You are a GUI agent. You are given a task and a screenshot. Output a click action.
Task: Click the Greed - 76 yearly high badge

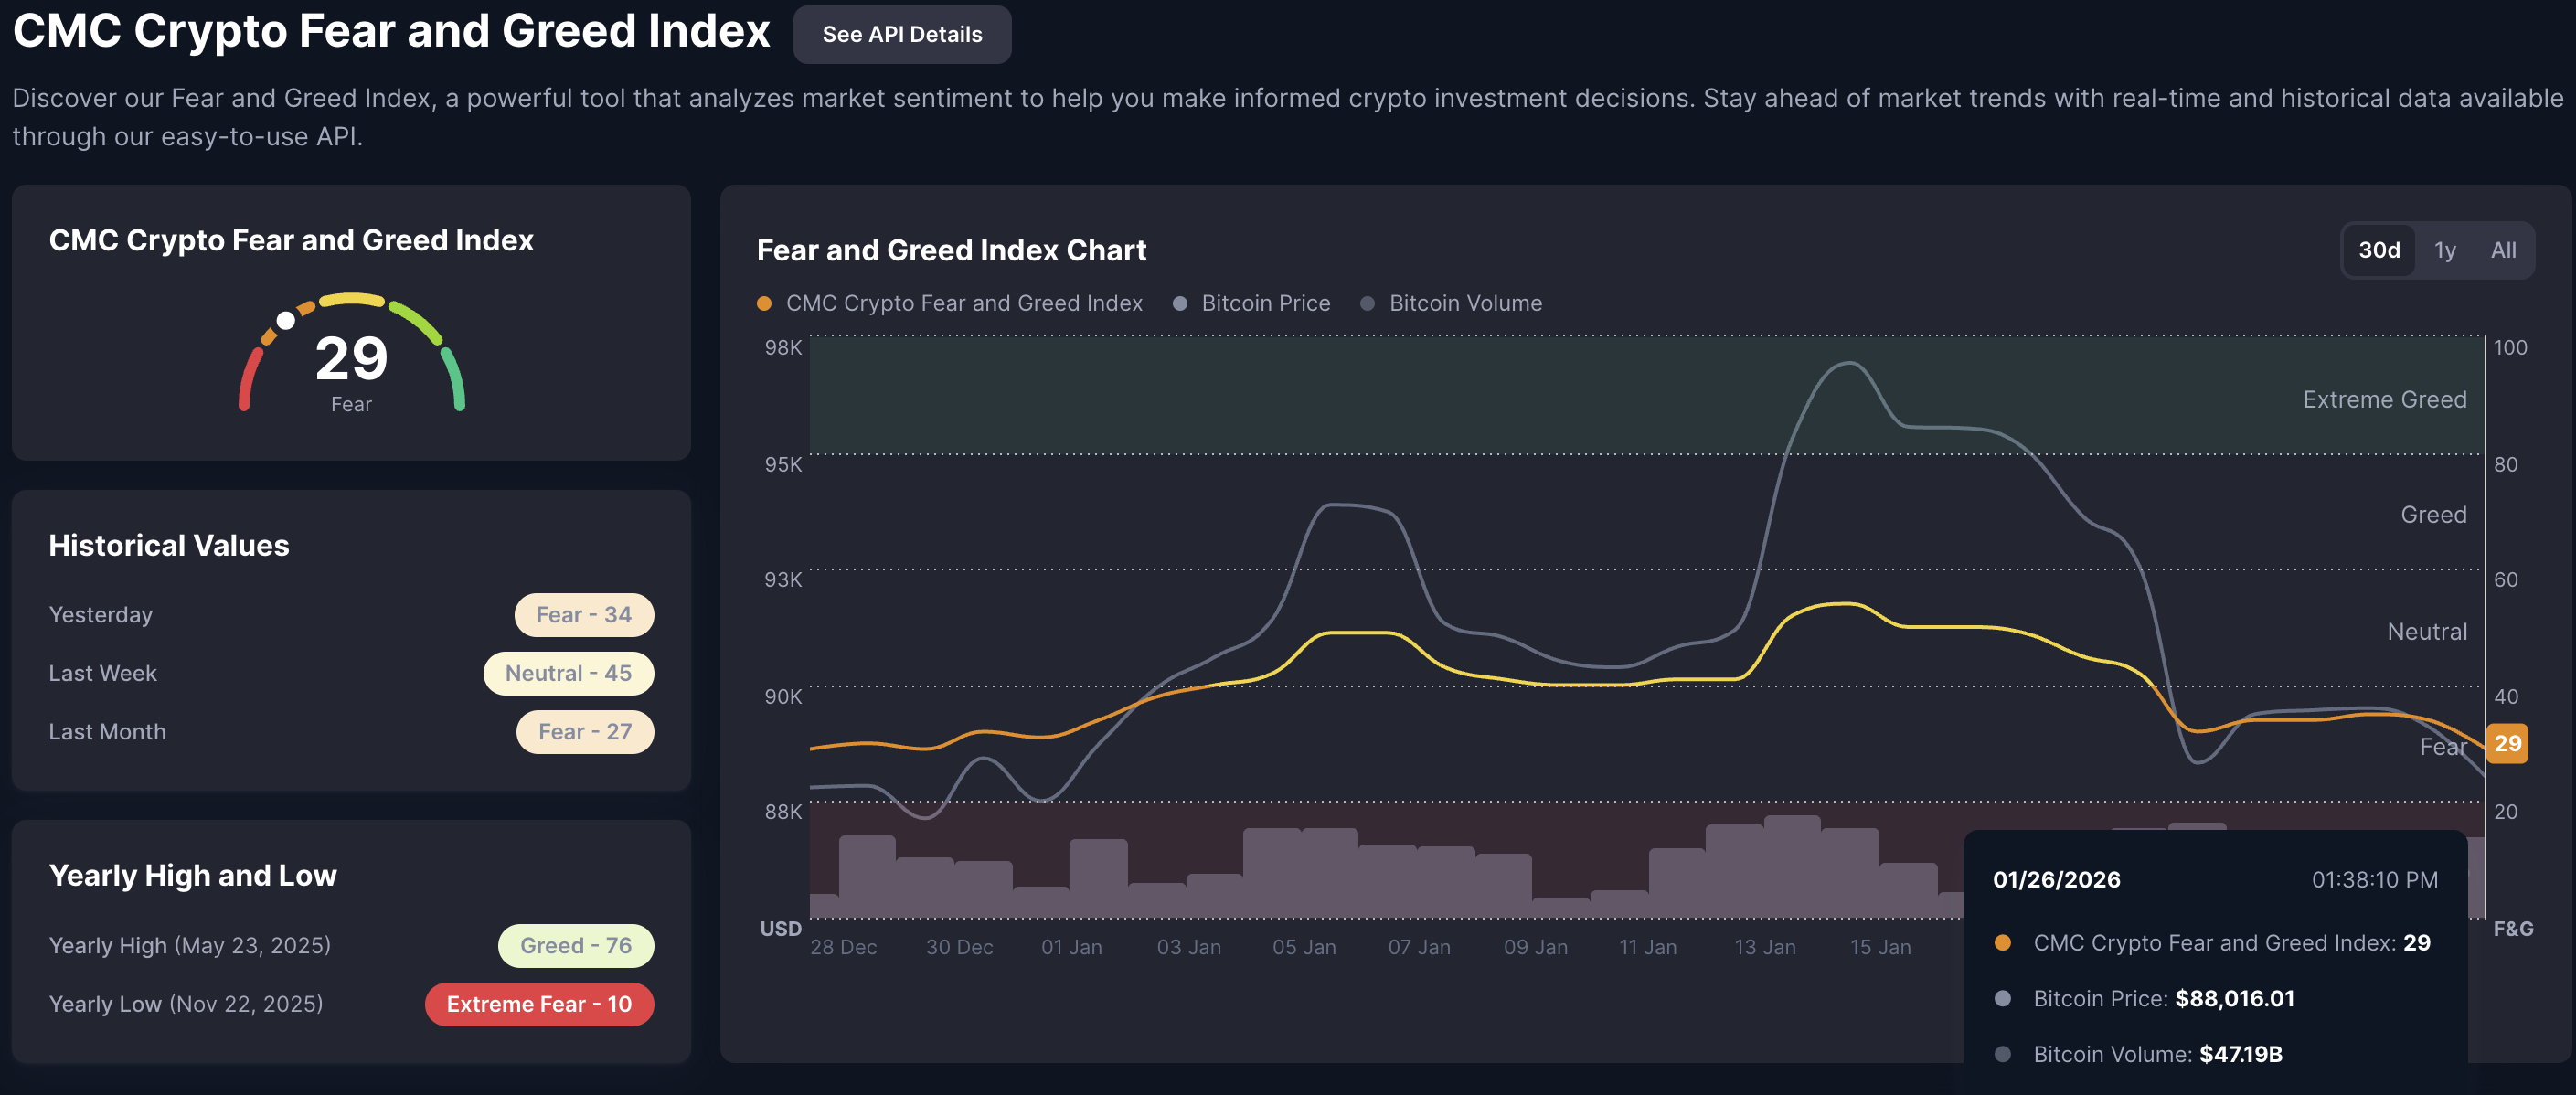[576, 945]
